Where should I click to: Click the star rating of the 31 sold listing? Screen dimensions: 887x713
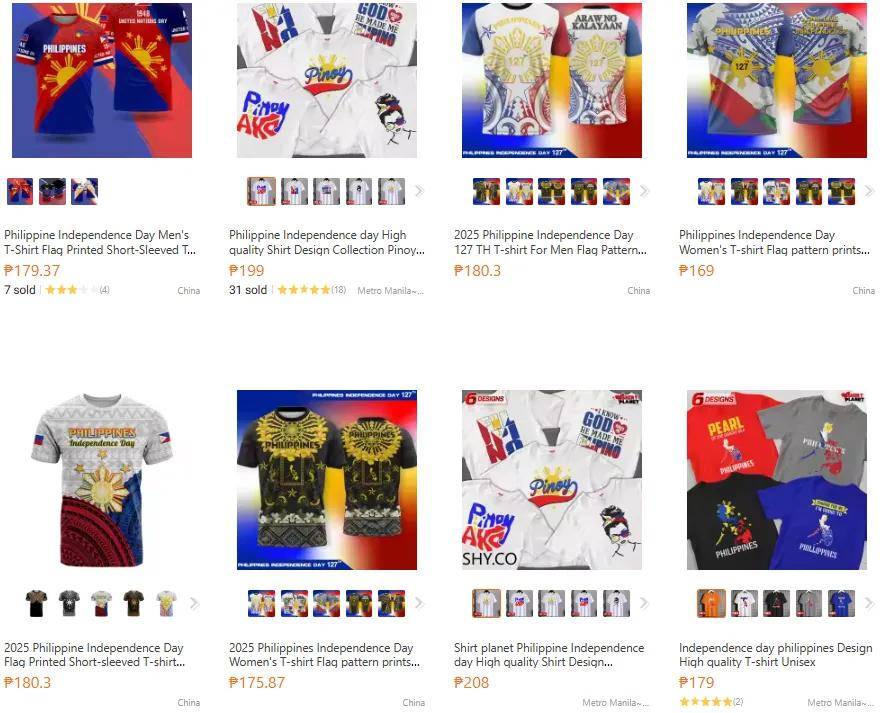click(x=304, y=290)
